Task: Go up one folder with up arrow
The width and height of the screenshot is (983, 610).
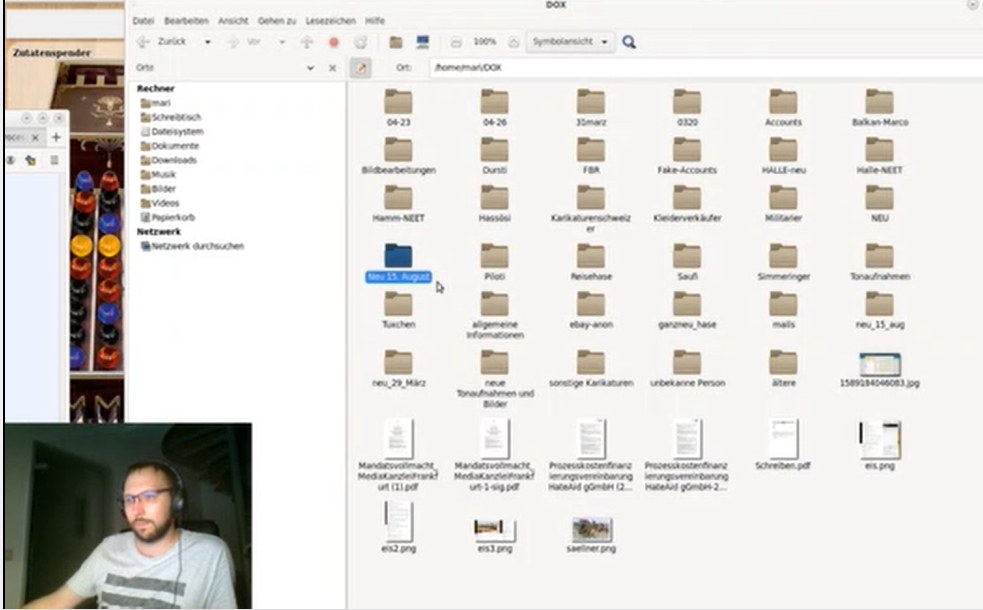Action: coord(307,42)
